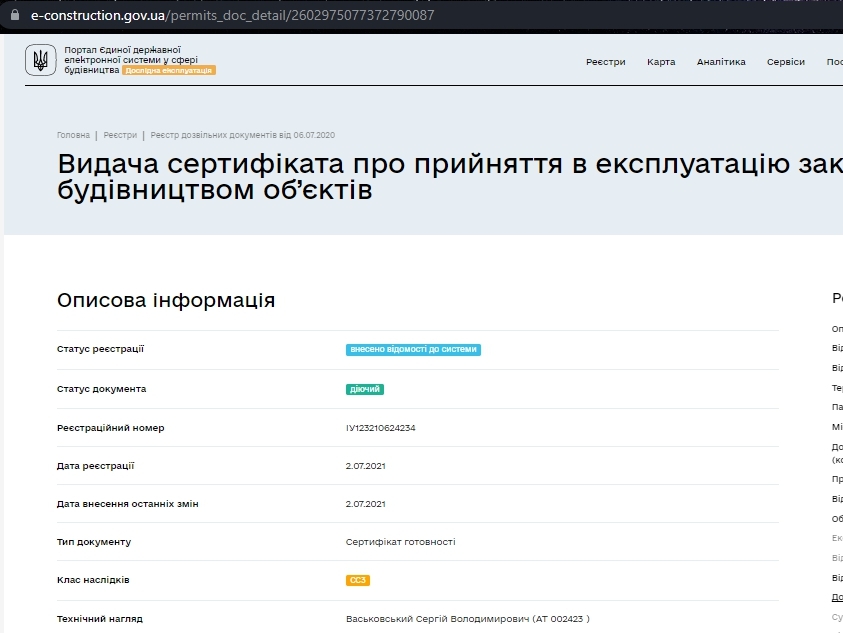Click the 'Дата реєстрації' label
The image size is (843, 633).
(96, 466)
